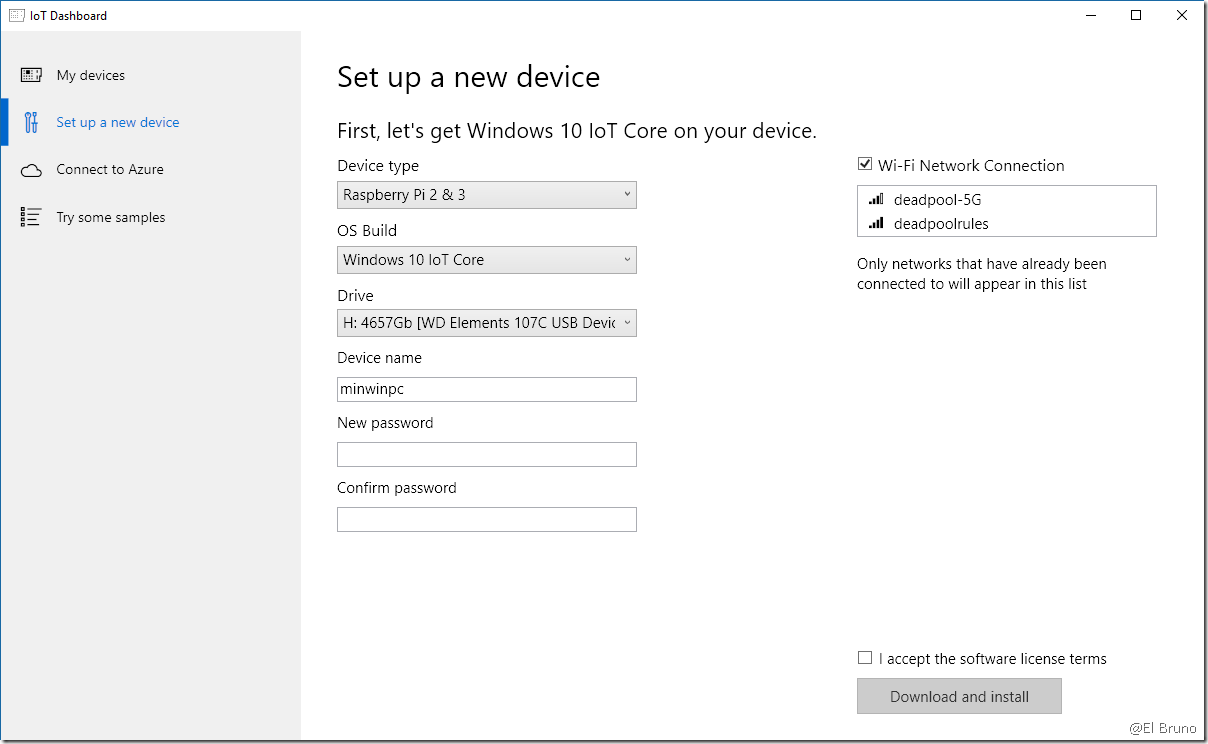Click signal strength icon beside deadpoolrules

[876, 223]
